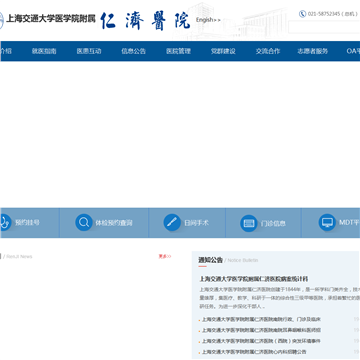Click the 上海交通大学医学院附属 header text
Viewport: 360px width, 360px height.
(51, 18)
